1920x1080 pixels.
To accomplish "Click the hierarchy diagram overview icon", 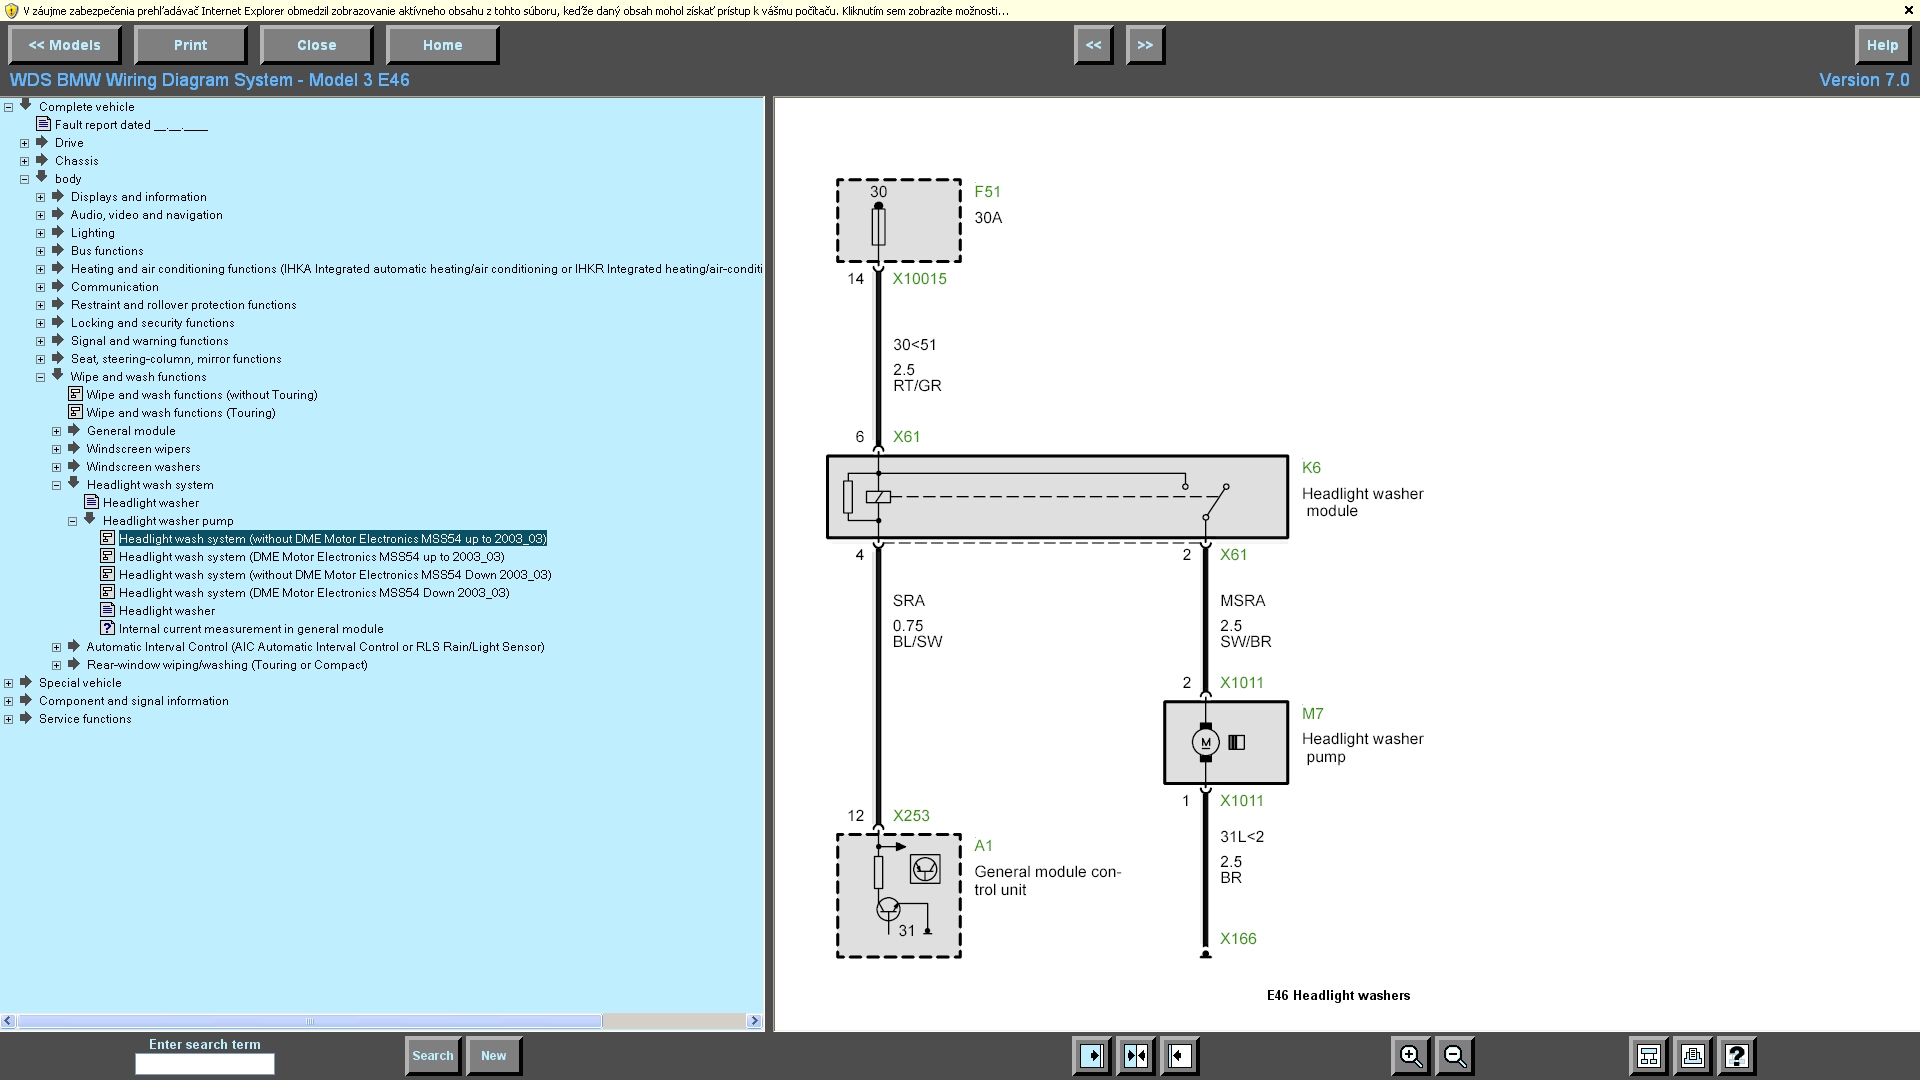I will click(1649, 1056).
